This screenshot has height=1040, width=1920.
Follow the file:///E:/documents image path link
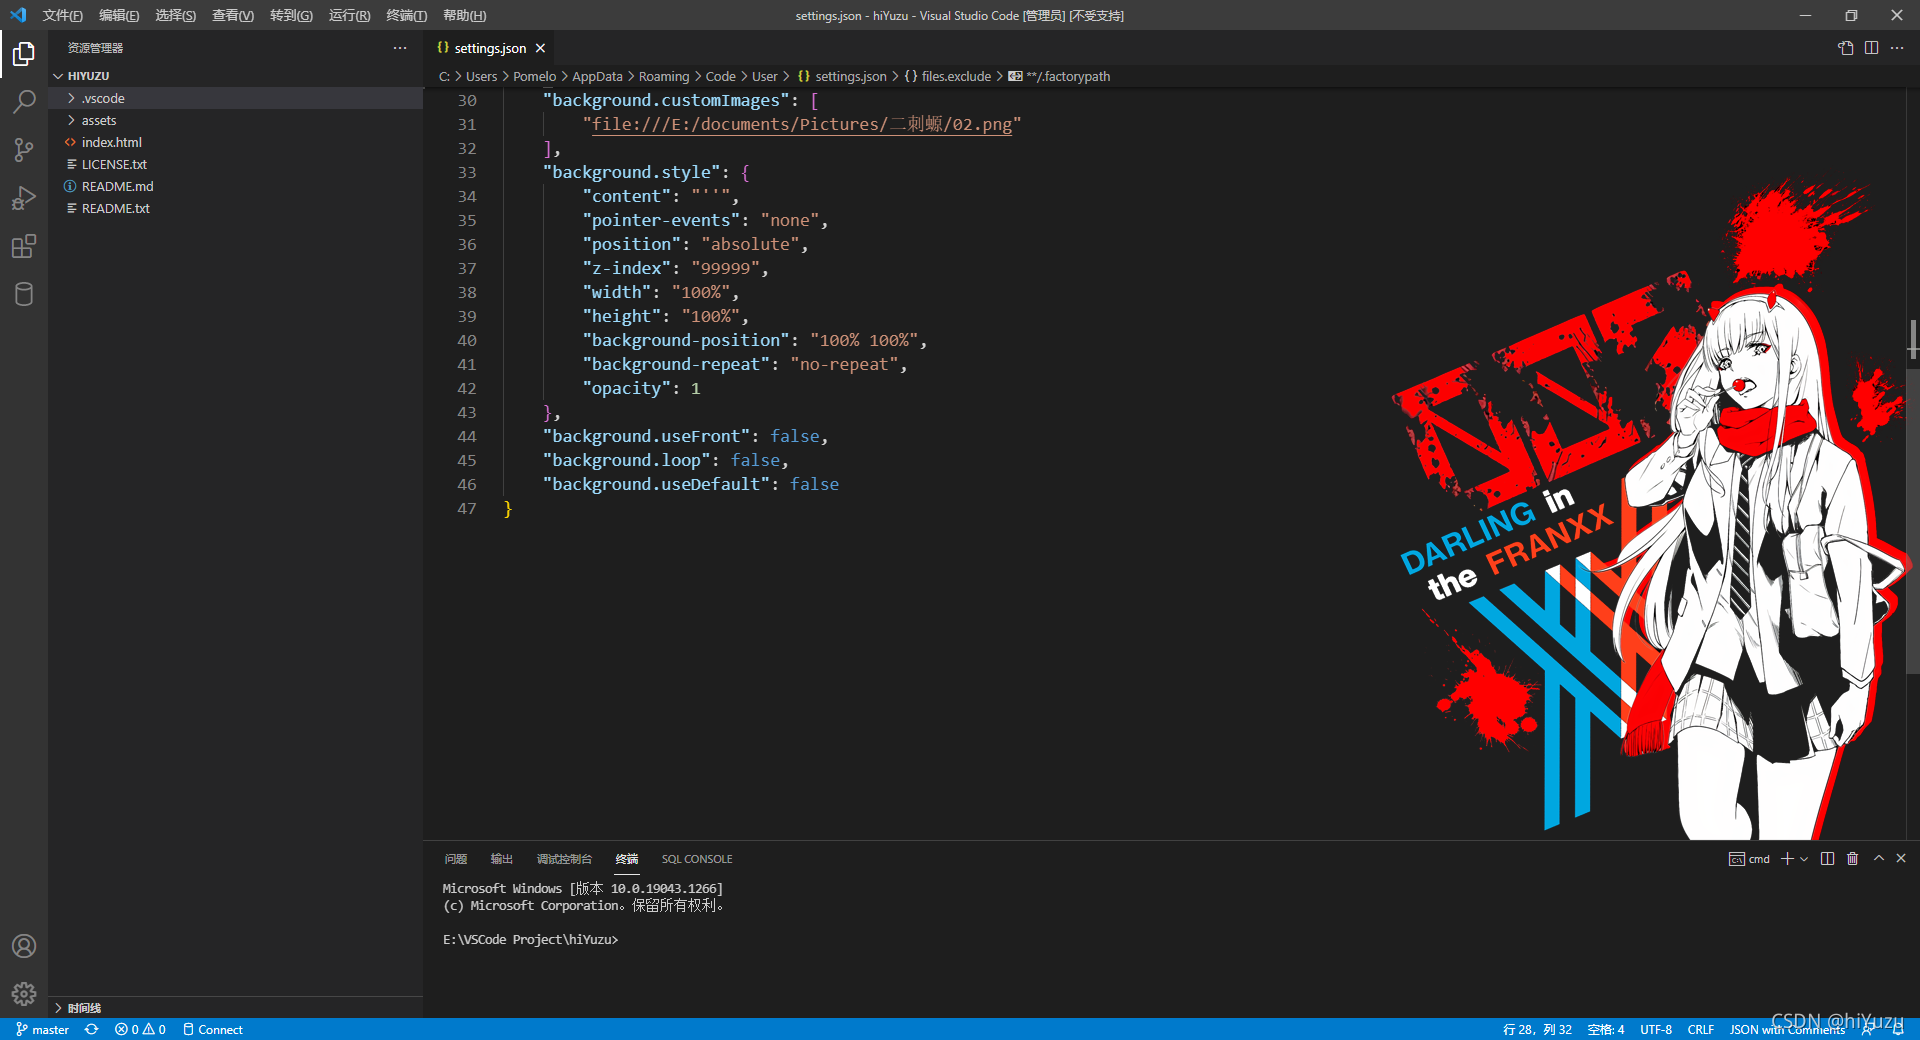pos(802,124)
